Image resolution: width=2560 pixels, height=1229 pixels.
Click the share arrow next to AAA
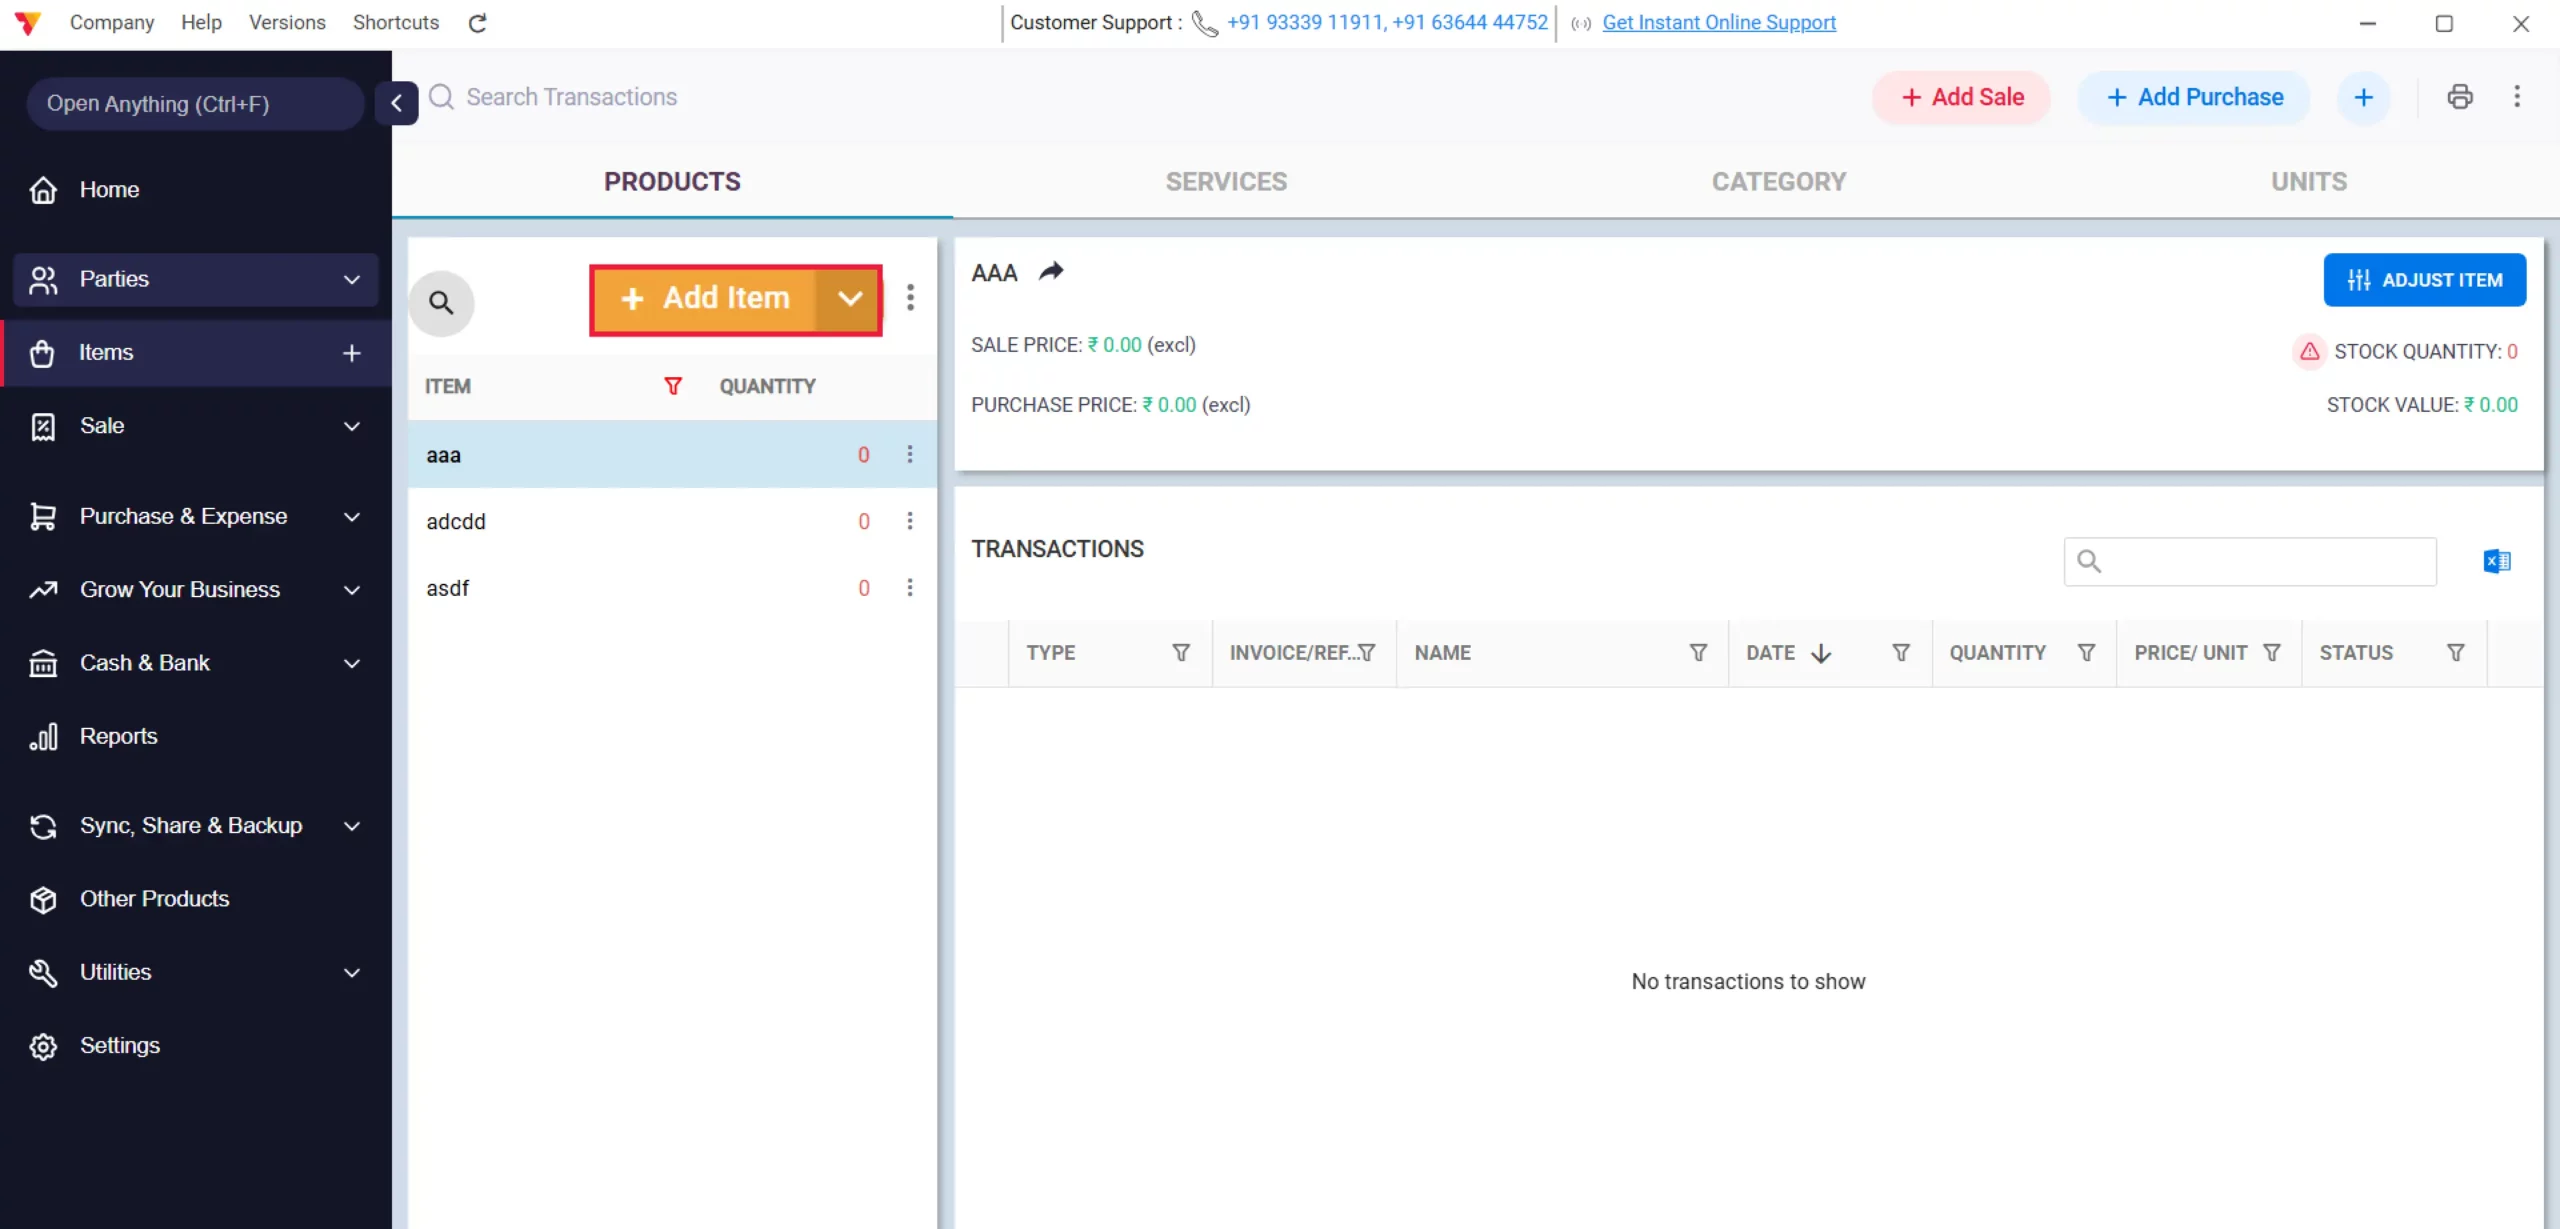pyautogui.click(x=1051, y=272)
